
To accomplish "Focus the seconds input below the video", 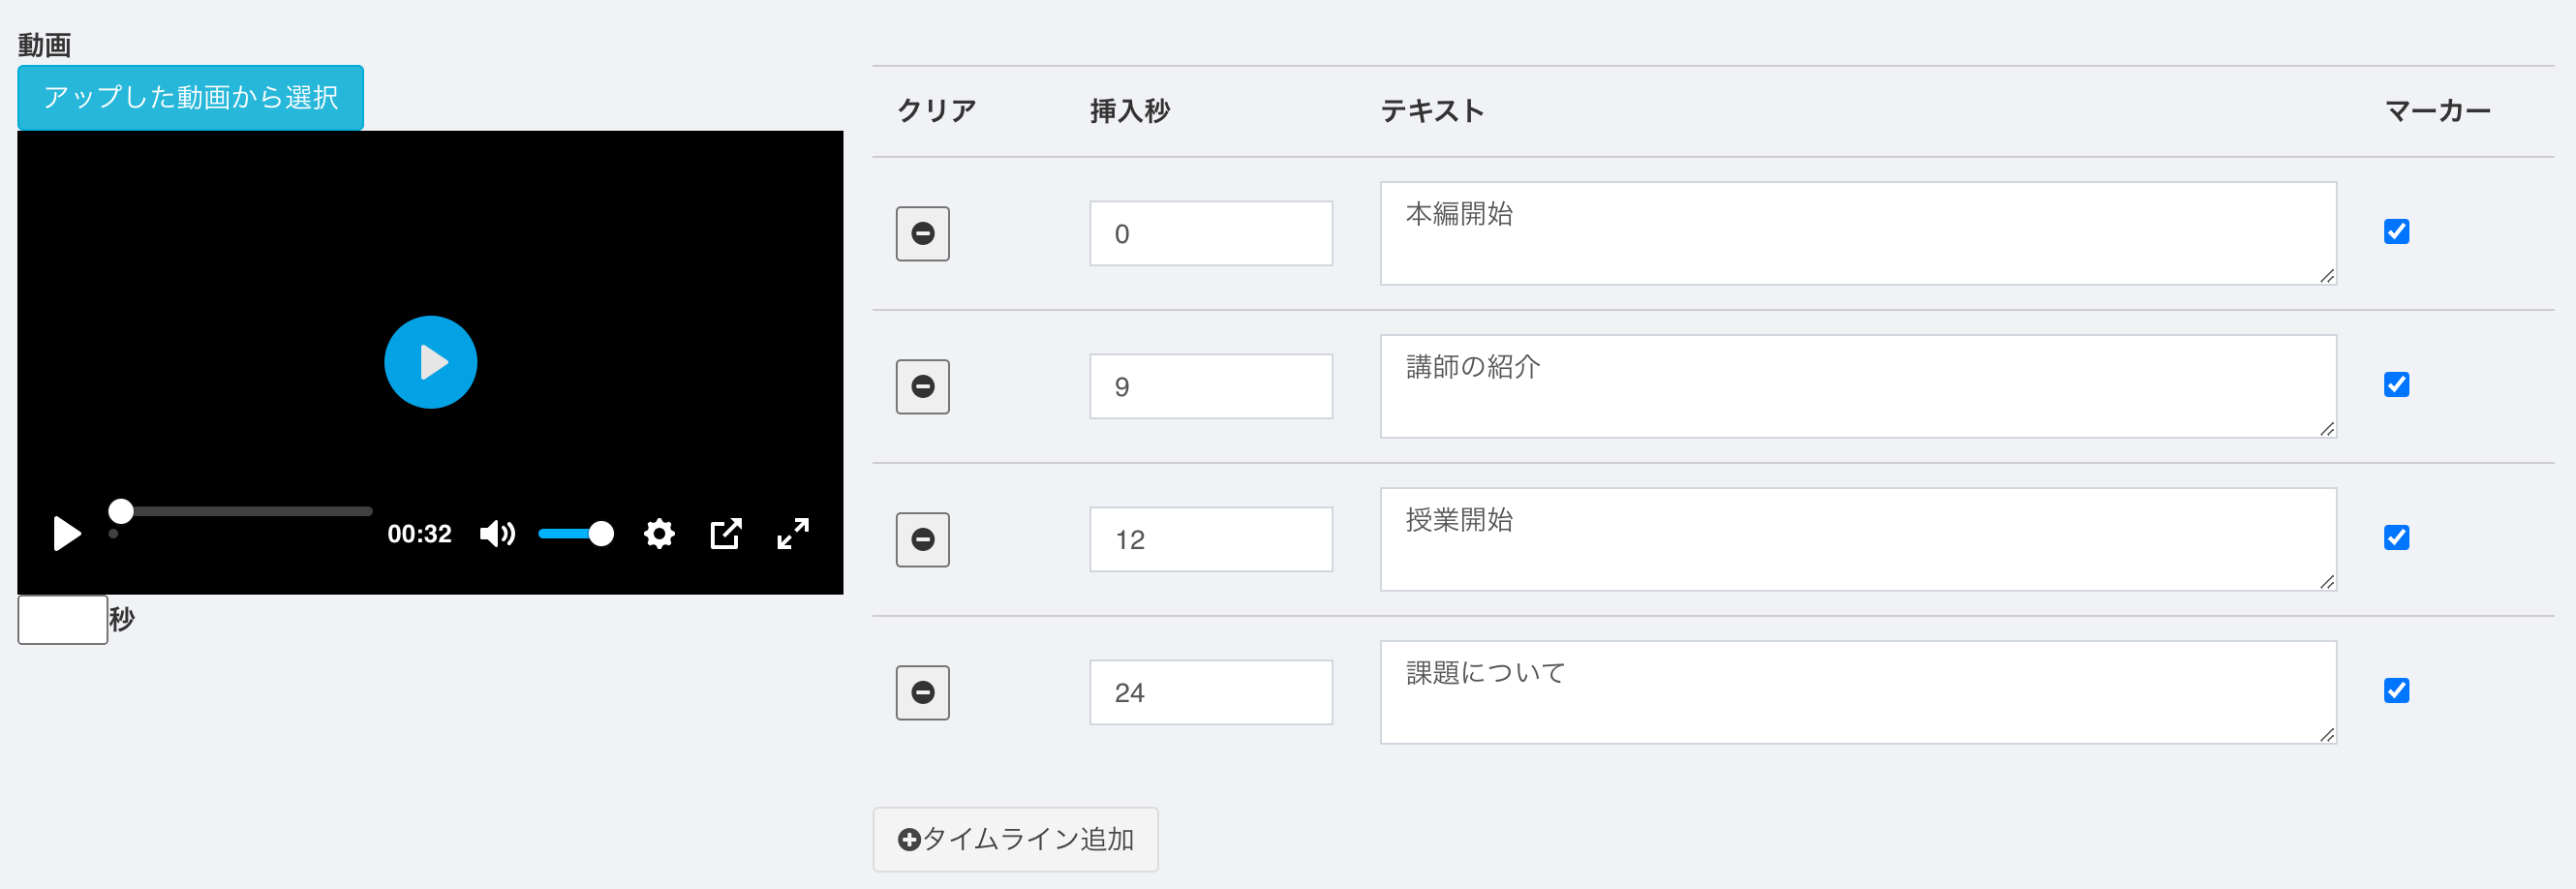I will [x=62, y=620].
